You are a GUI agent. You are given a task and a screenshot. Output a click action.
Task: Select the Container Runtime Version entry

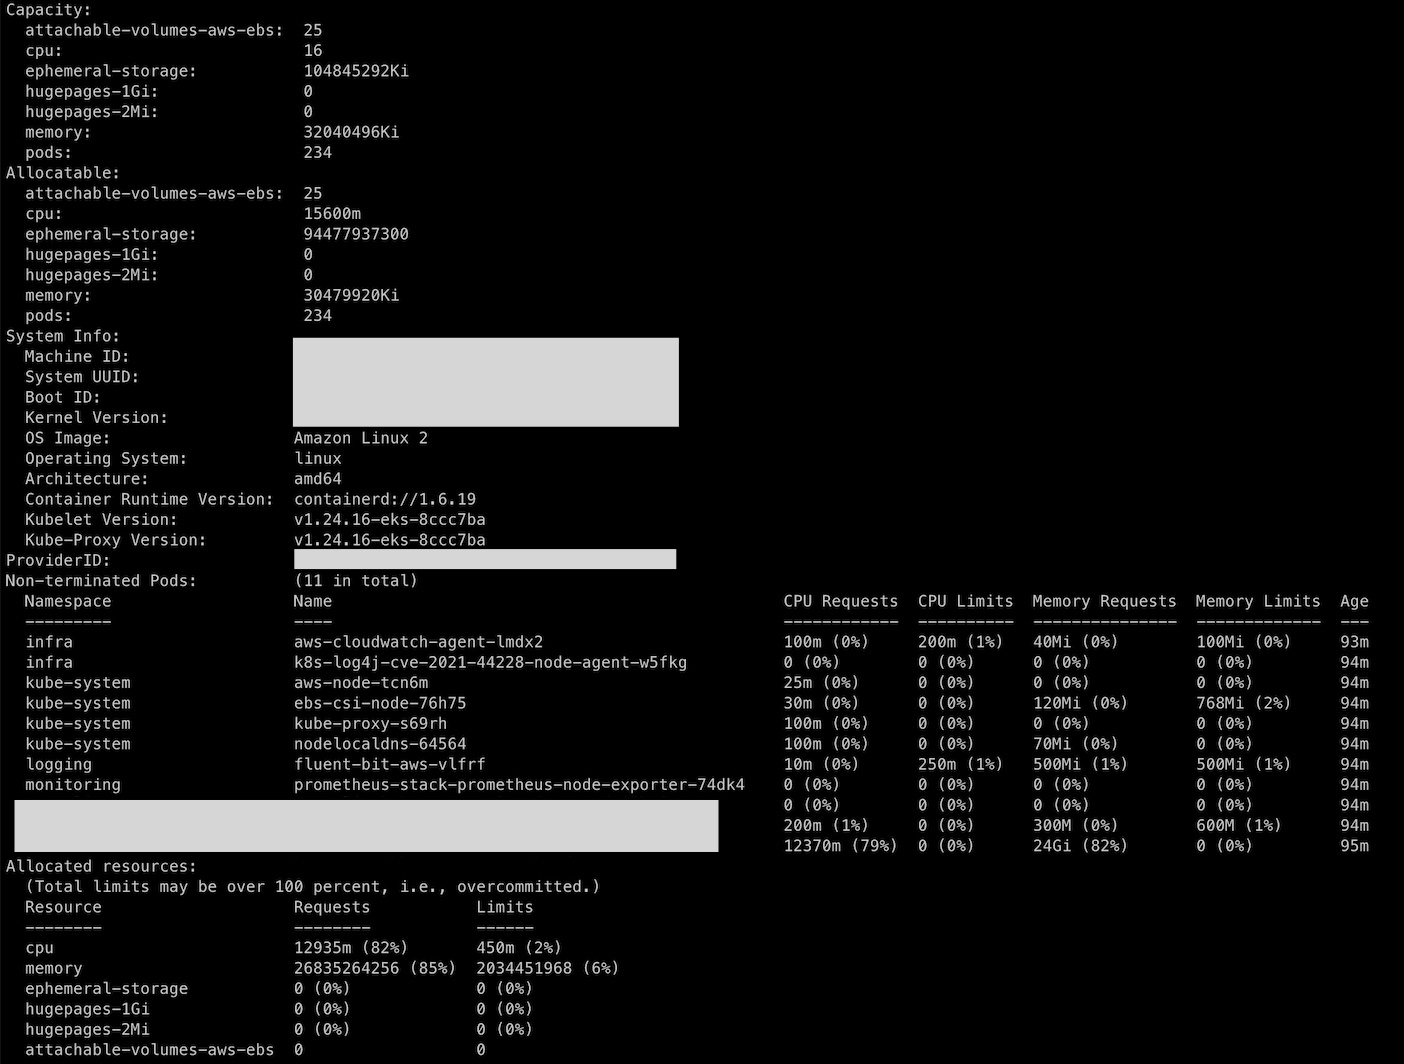148,499
